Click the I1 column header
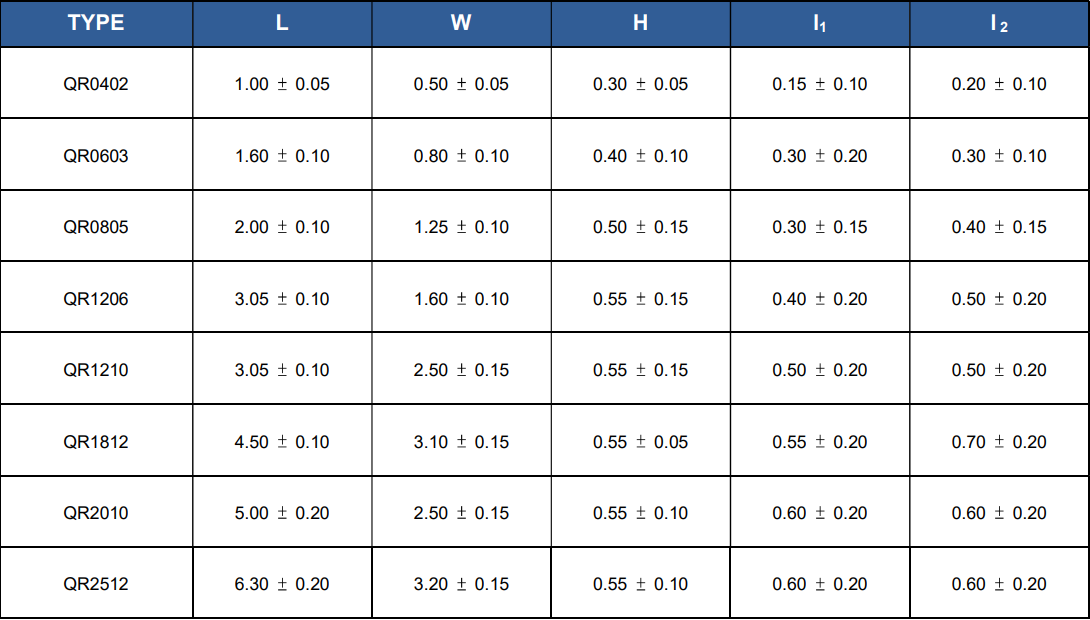Image resolution: width=1090 pixels, height=620 pixels. (820, 24)
